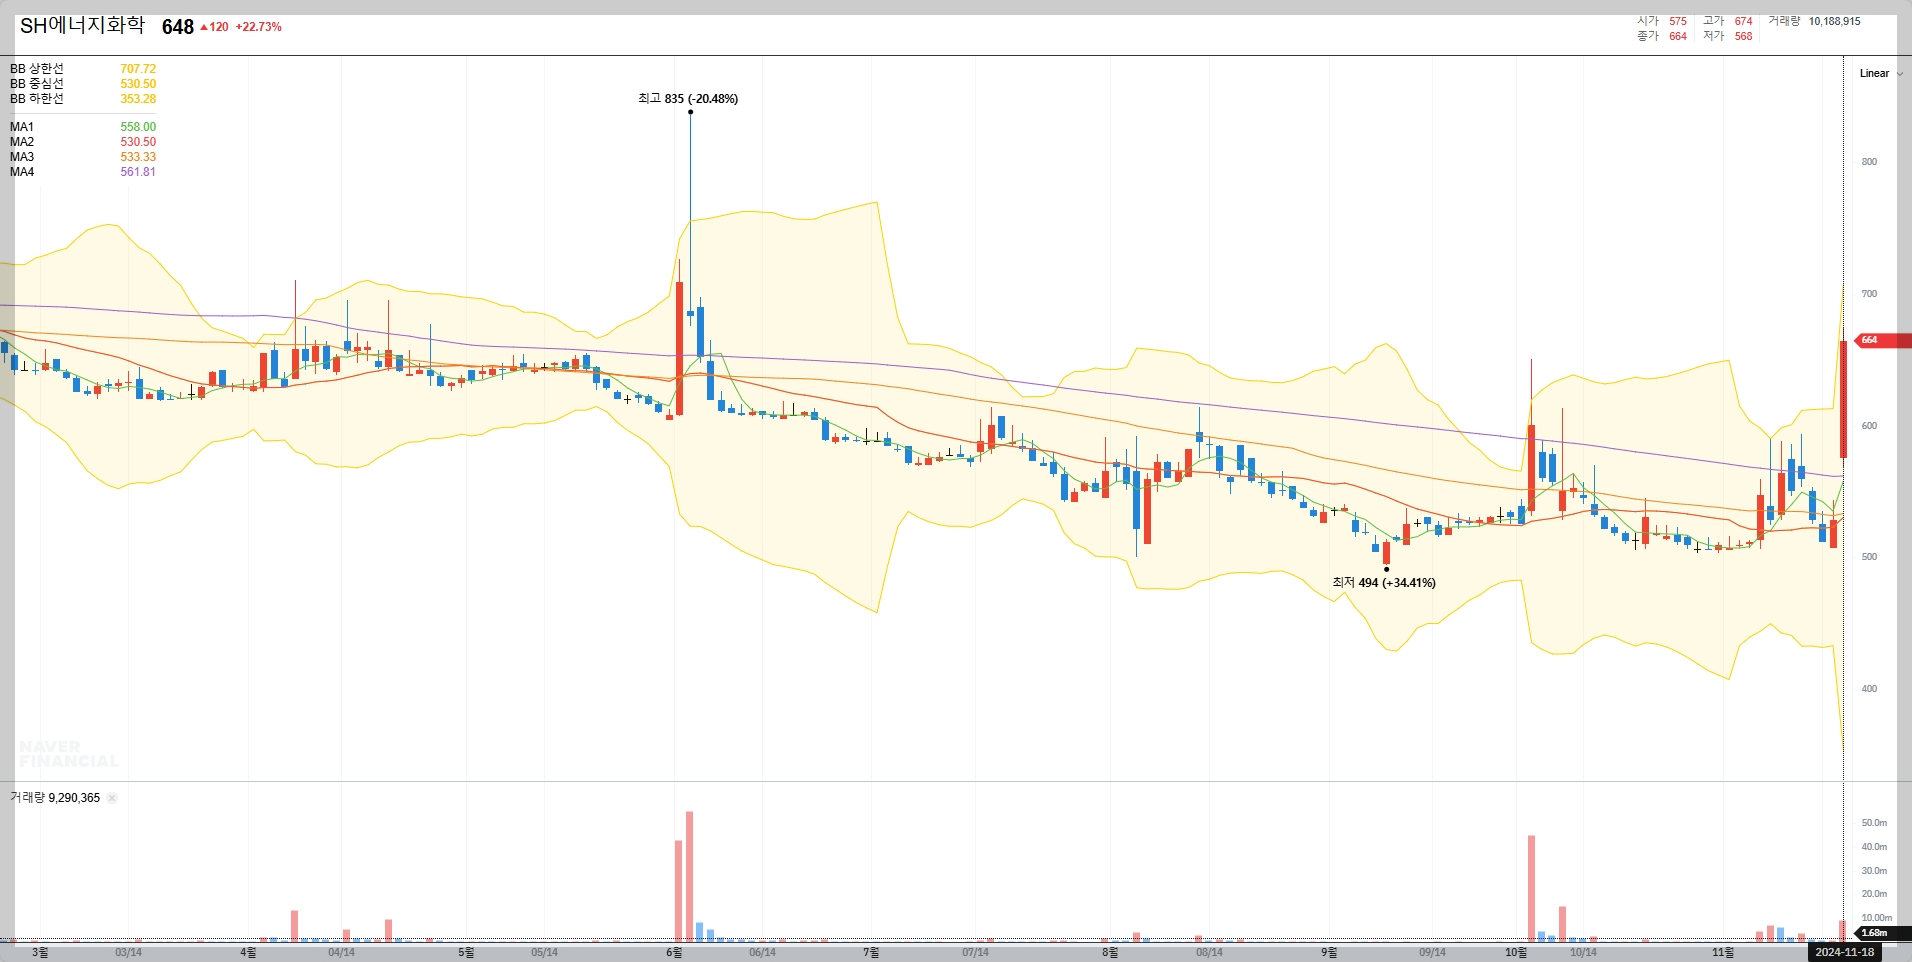This screenshot has height=962, width=1912.
Task: Click the 561.81 MA4 value
Action: [138, 172]
